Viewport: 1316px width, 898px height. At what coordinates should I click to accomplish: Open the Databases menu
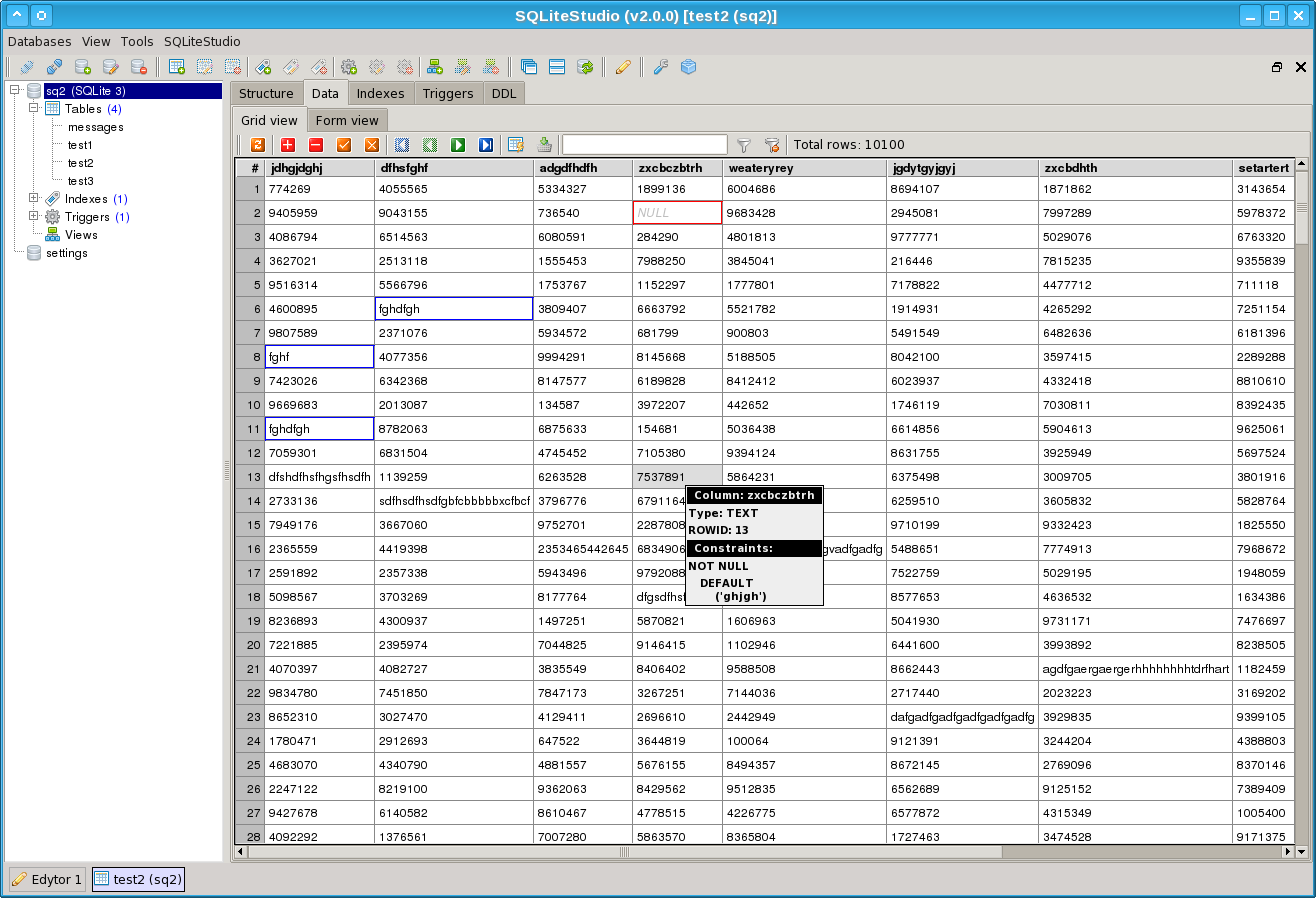[40, 42]
